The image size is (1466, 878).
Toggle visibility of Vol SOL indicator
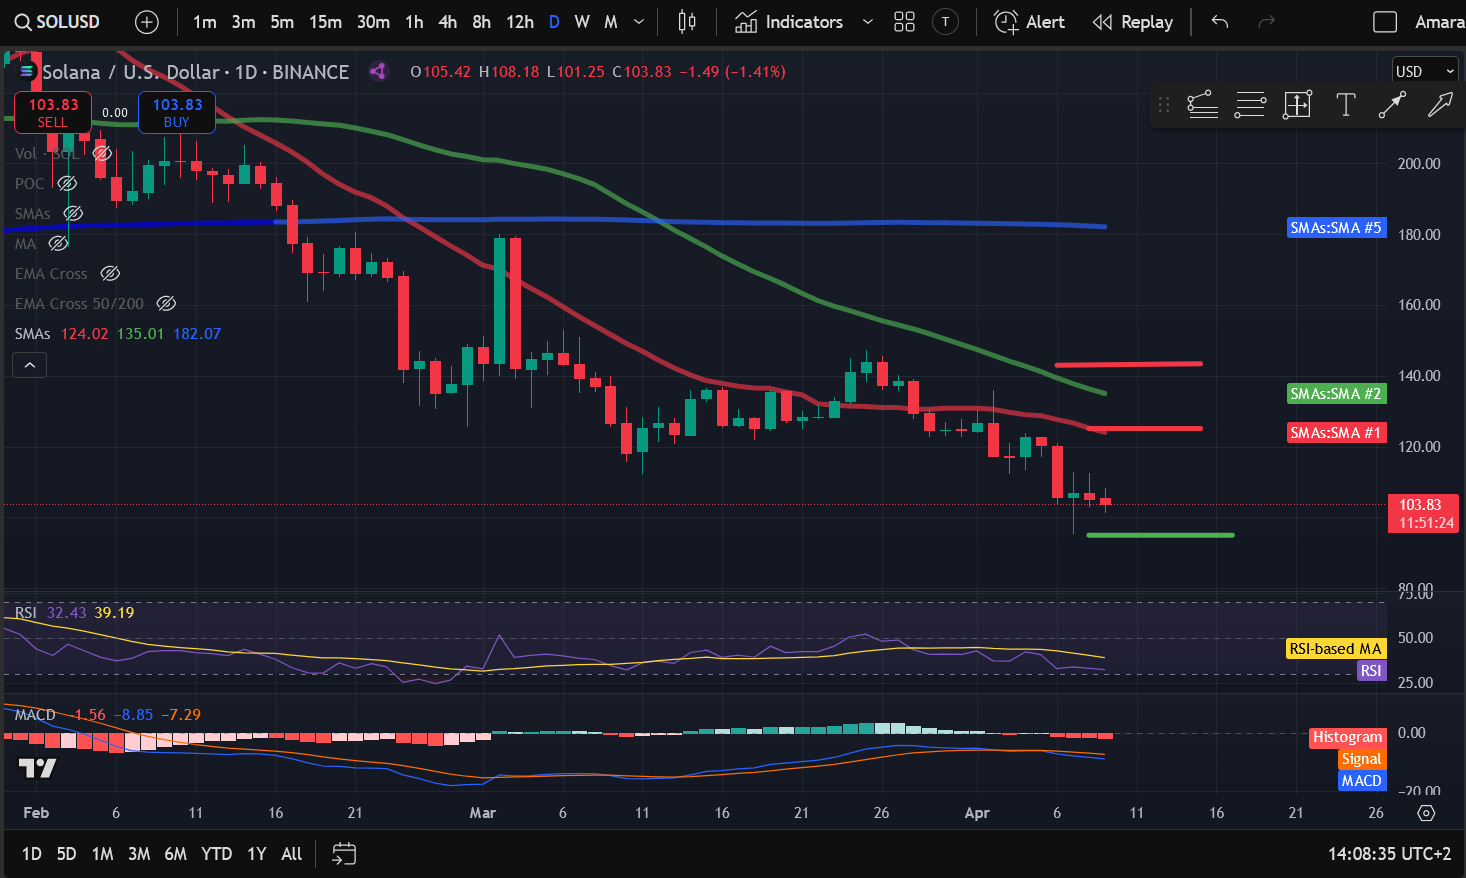(102, 153)
